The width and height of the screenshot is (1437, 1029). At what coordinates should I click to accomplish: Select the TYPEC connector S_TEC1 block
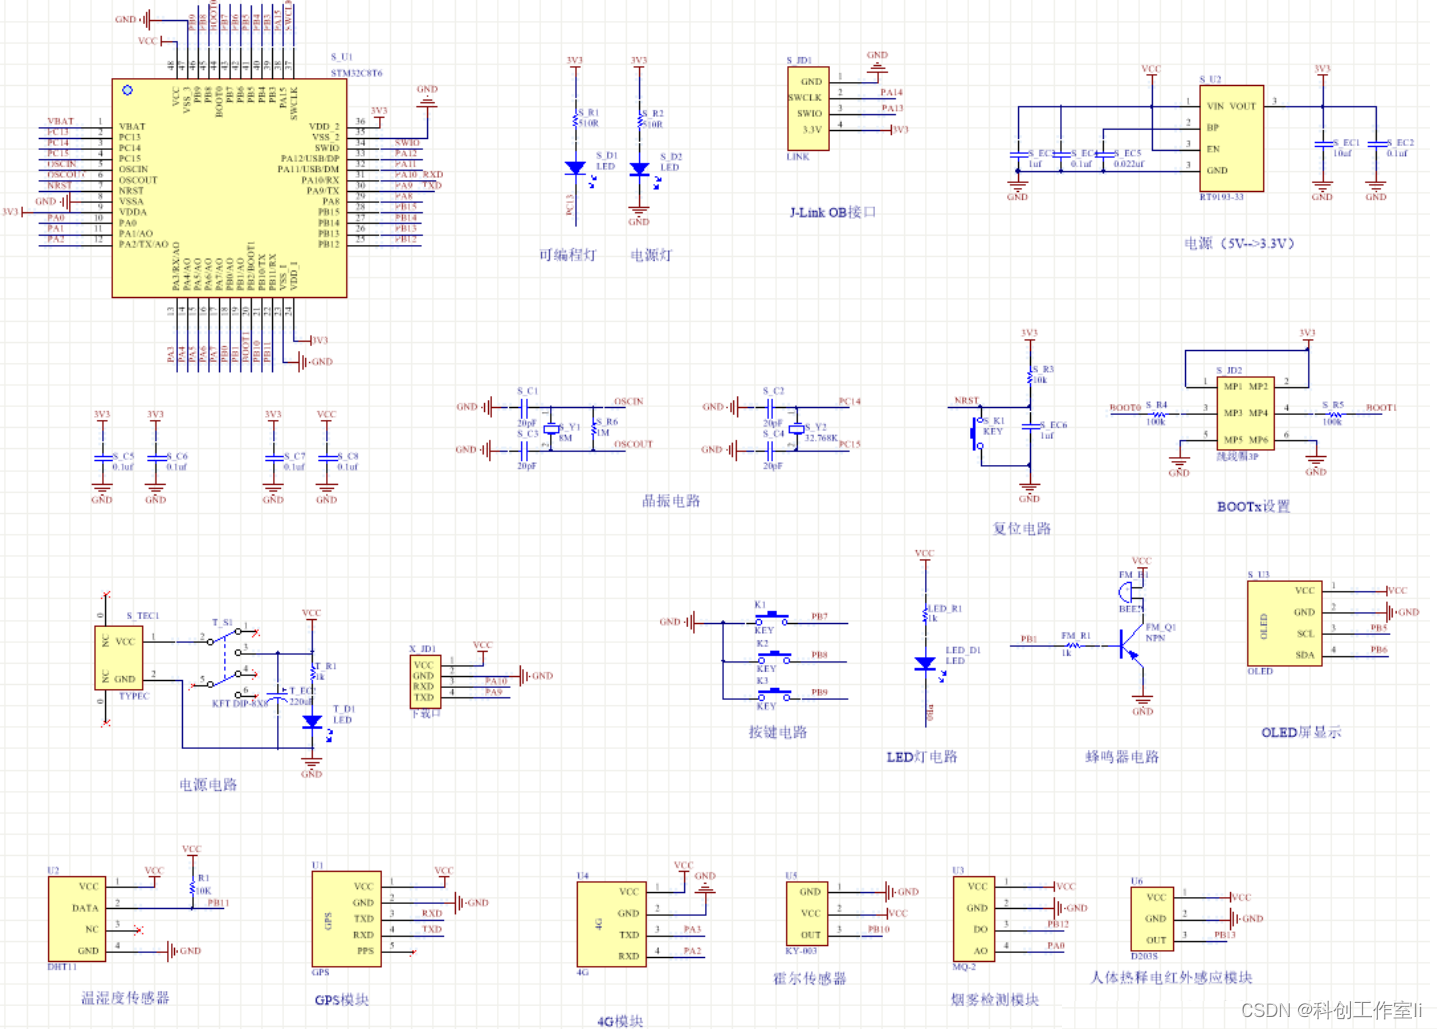tap(120, 658)
